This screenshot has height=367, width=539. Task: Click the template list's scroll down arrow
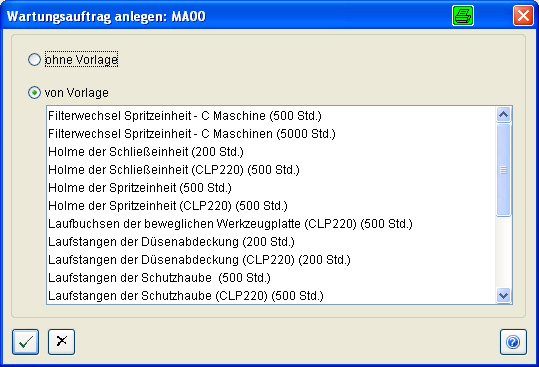click(504, 295)
